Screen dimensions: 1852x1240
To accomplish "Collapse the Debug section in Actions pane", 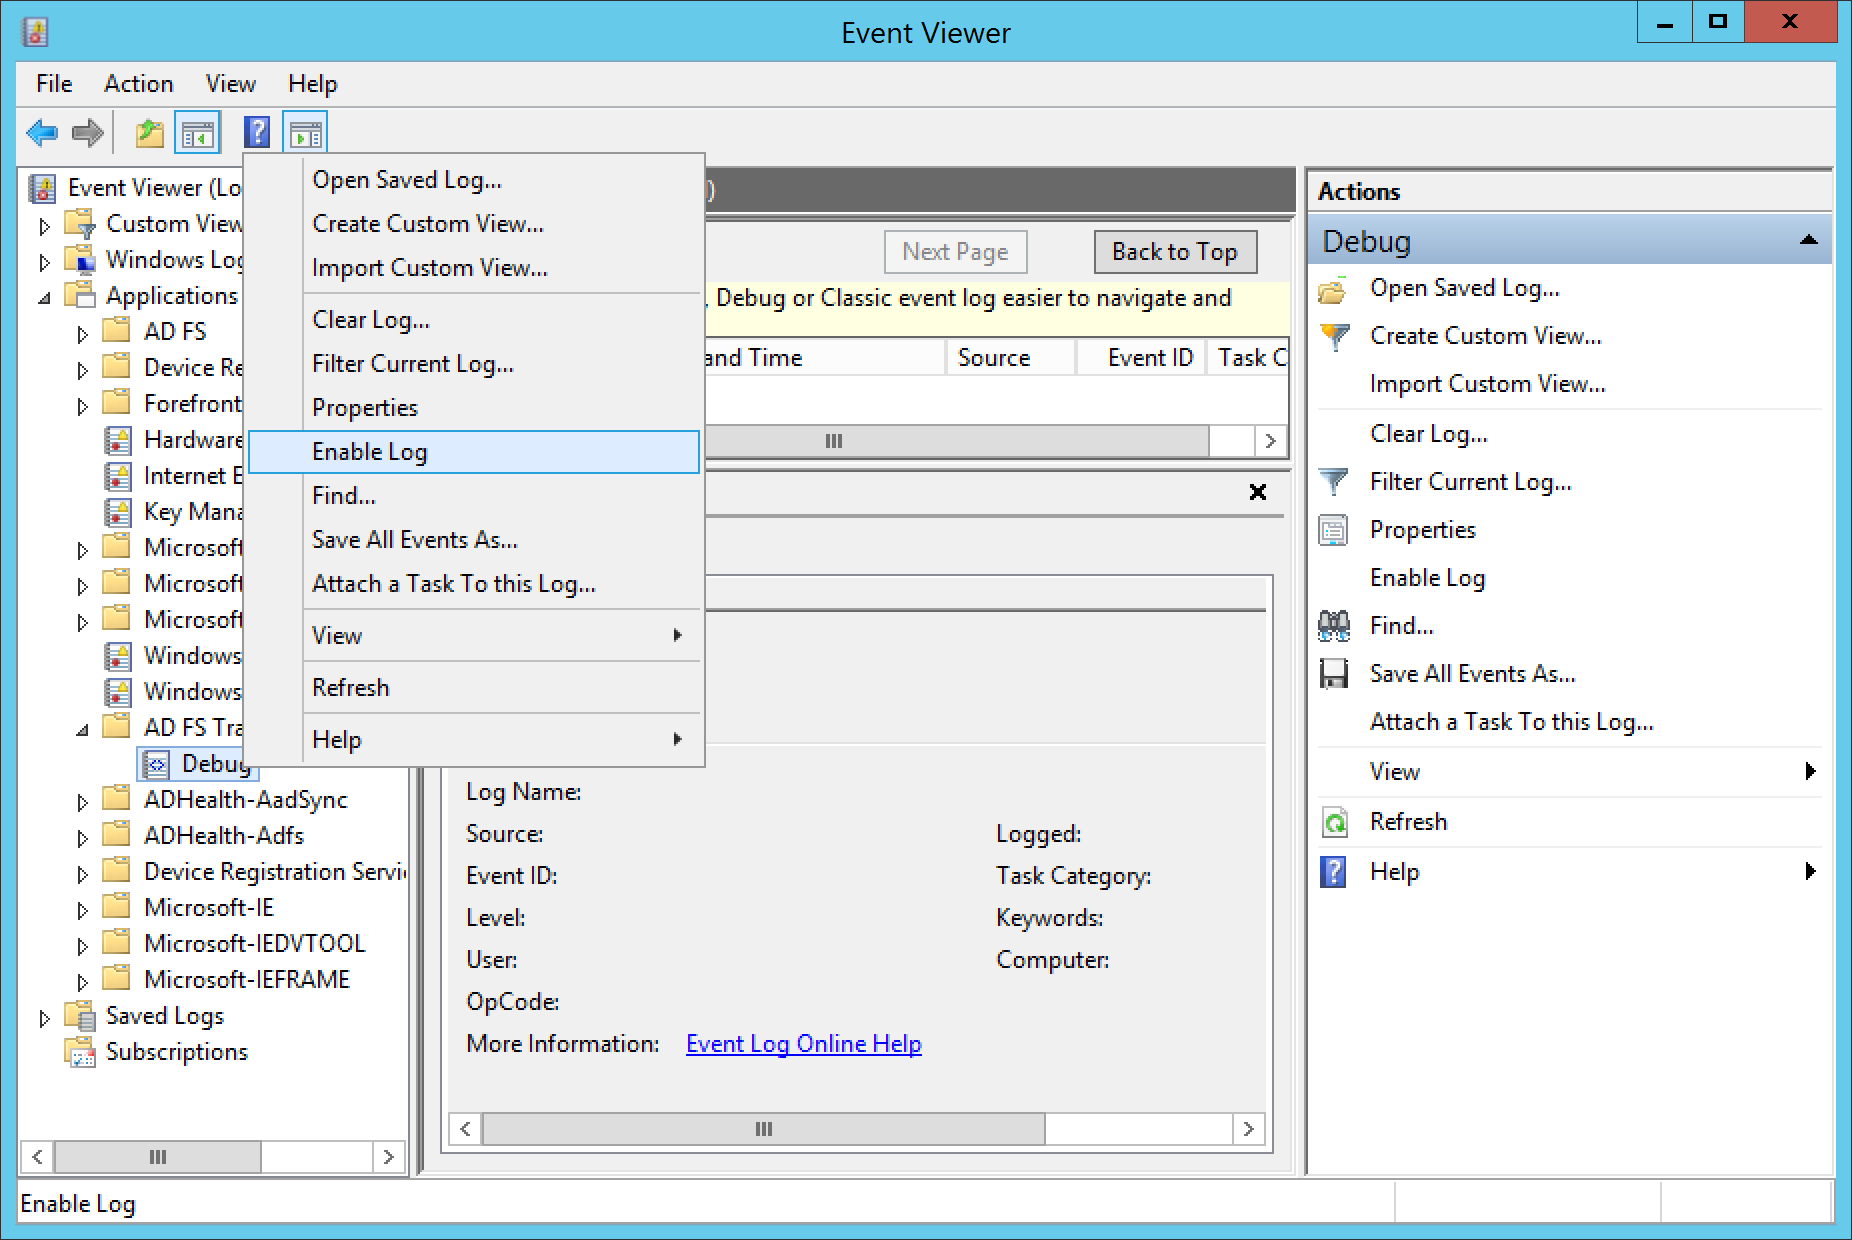I will pyautogui.click(x=1808, y=240).
